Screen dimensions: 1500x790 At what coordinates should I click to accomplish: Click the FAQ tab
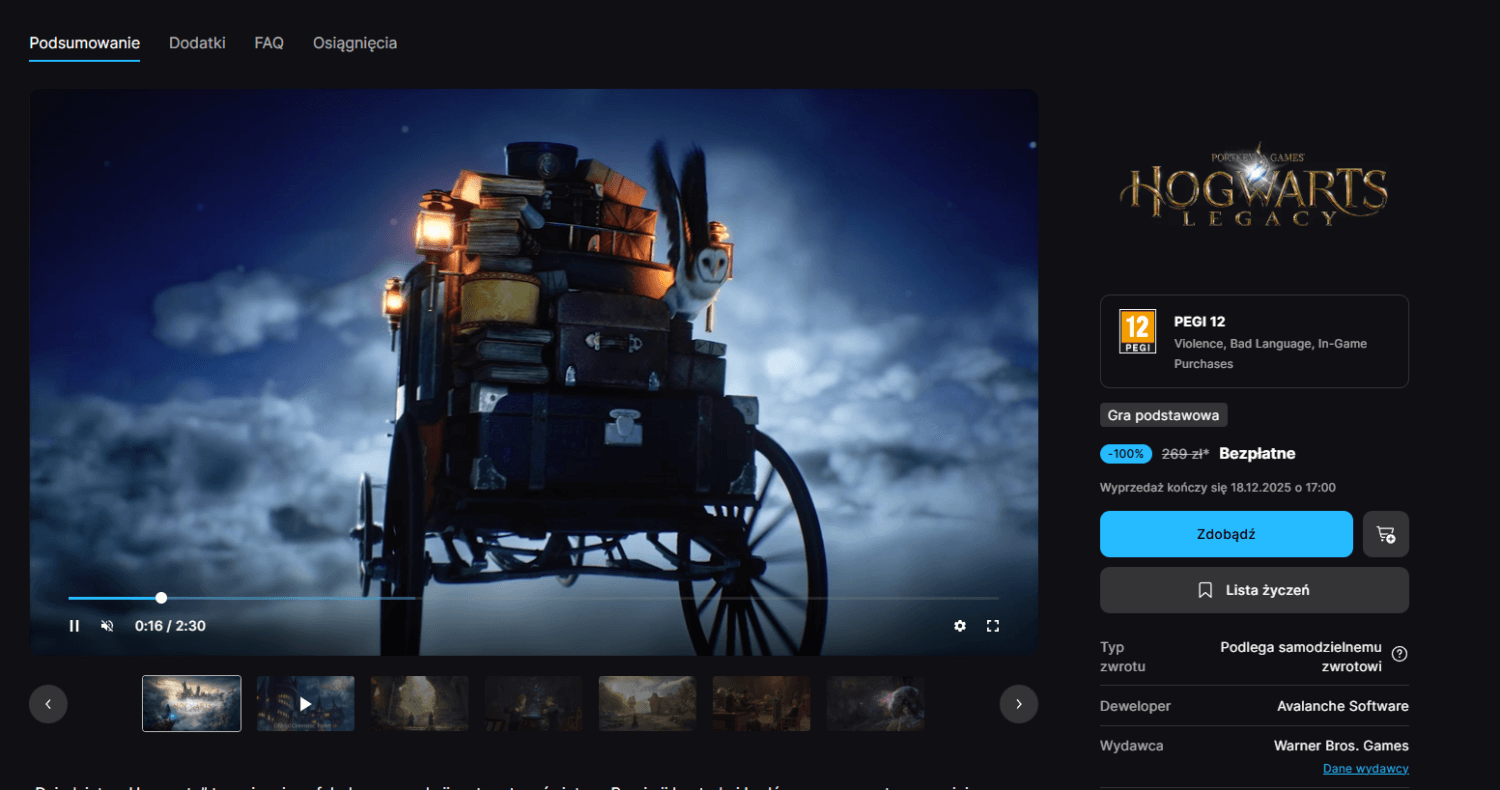tap(268, 42)
